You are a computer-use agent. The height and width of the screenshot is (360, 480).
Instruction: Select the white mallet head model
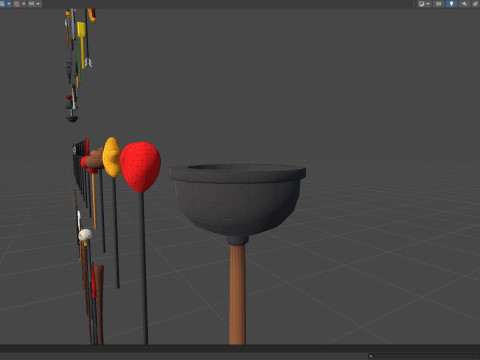point(85,235)
